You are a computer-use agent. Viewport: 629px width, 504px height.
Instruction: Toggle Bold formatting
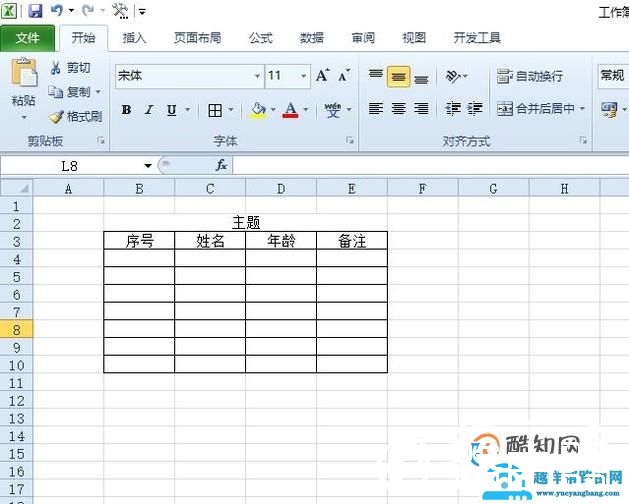click(126, 110)
